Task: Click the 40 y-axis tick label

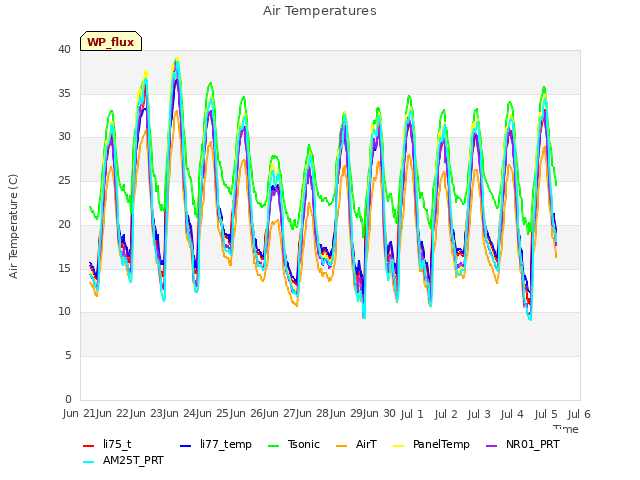Action: [64, 50]
